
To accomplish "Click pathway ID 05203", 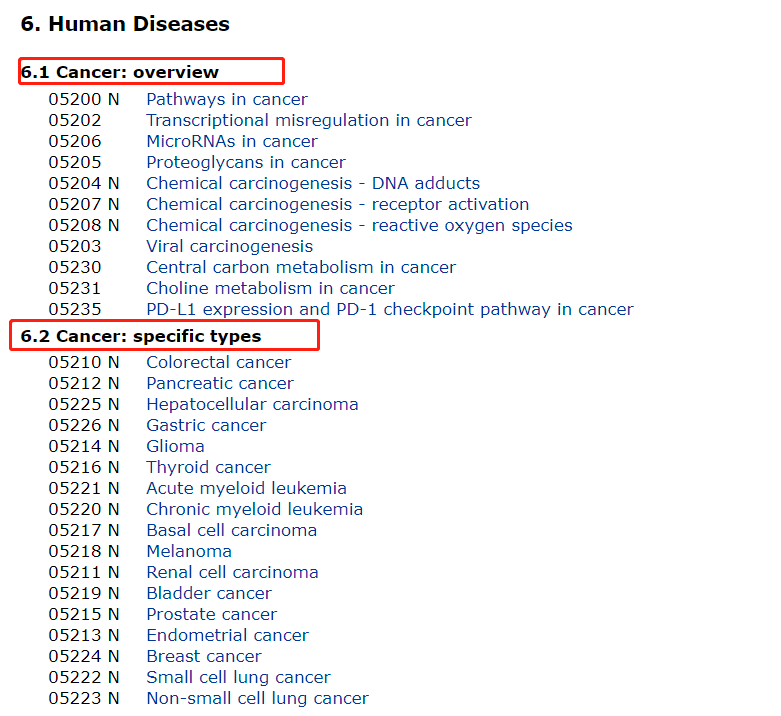I will coord(75,246).
